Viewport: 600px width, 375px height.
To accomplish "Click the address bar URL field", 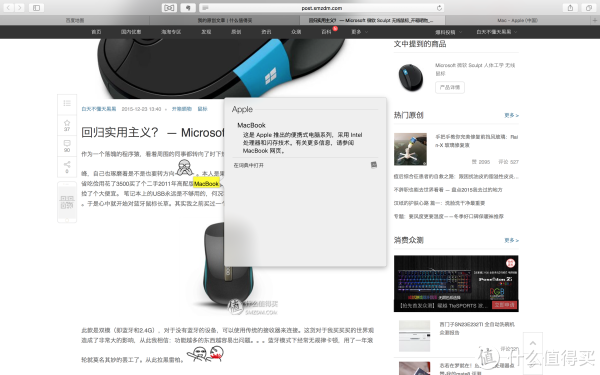I will pos(321,8).
